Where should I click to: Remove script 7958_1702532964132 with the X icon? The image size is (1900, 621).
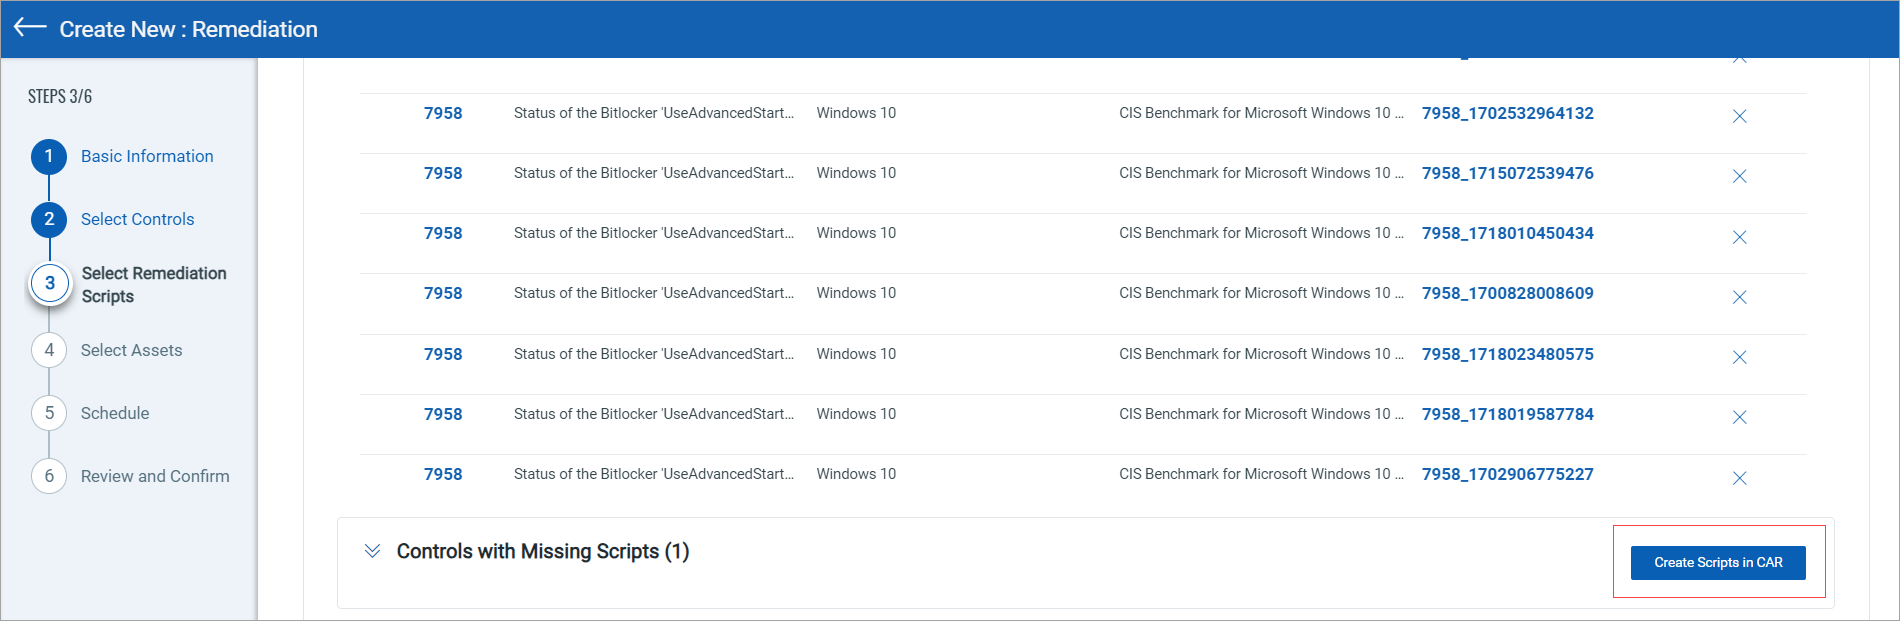[1740, 116]
